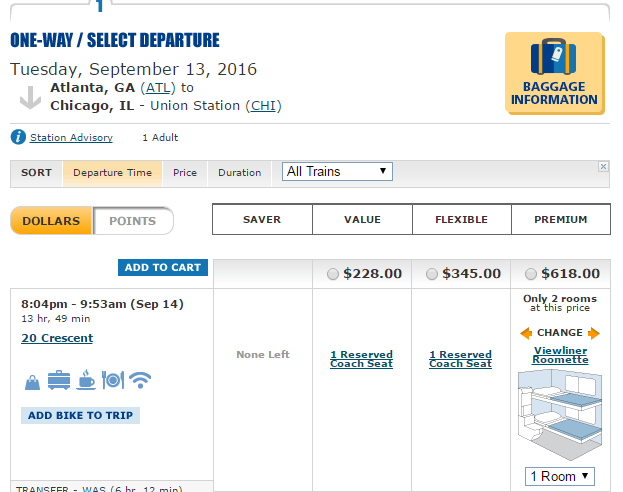
Task: Close the ad with the X
Action: coord(603,166)
